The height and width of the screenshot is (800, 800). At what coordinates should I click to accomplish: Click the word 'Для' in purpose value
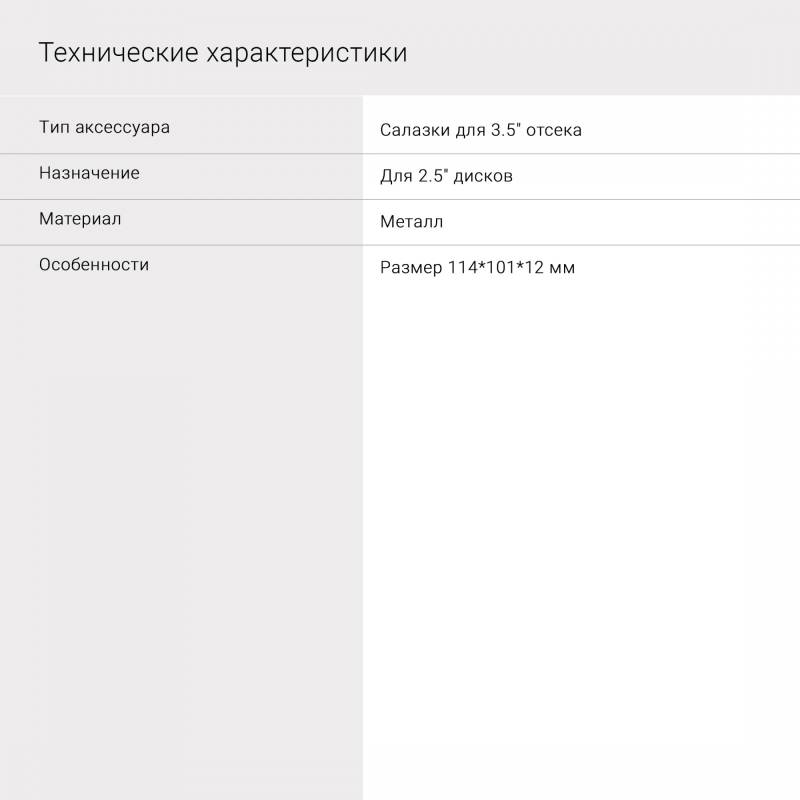(395, 176)
